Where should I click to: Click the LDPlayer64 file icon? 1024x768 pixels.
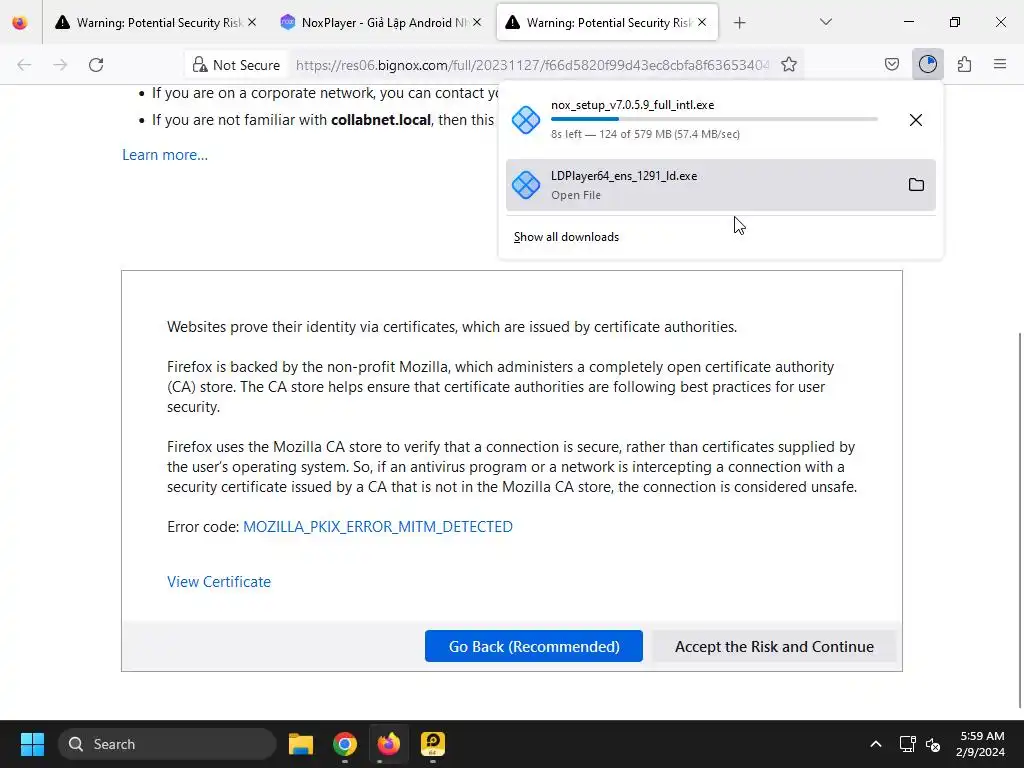point(526,185)
